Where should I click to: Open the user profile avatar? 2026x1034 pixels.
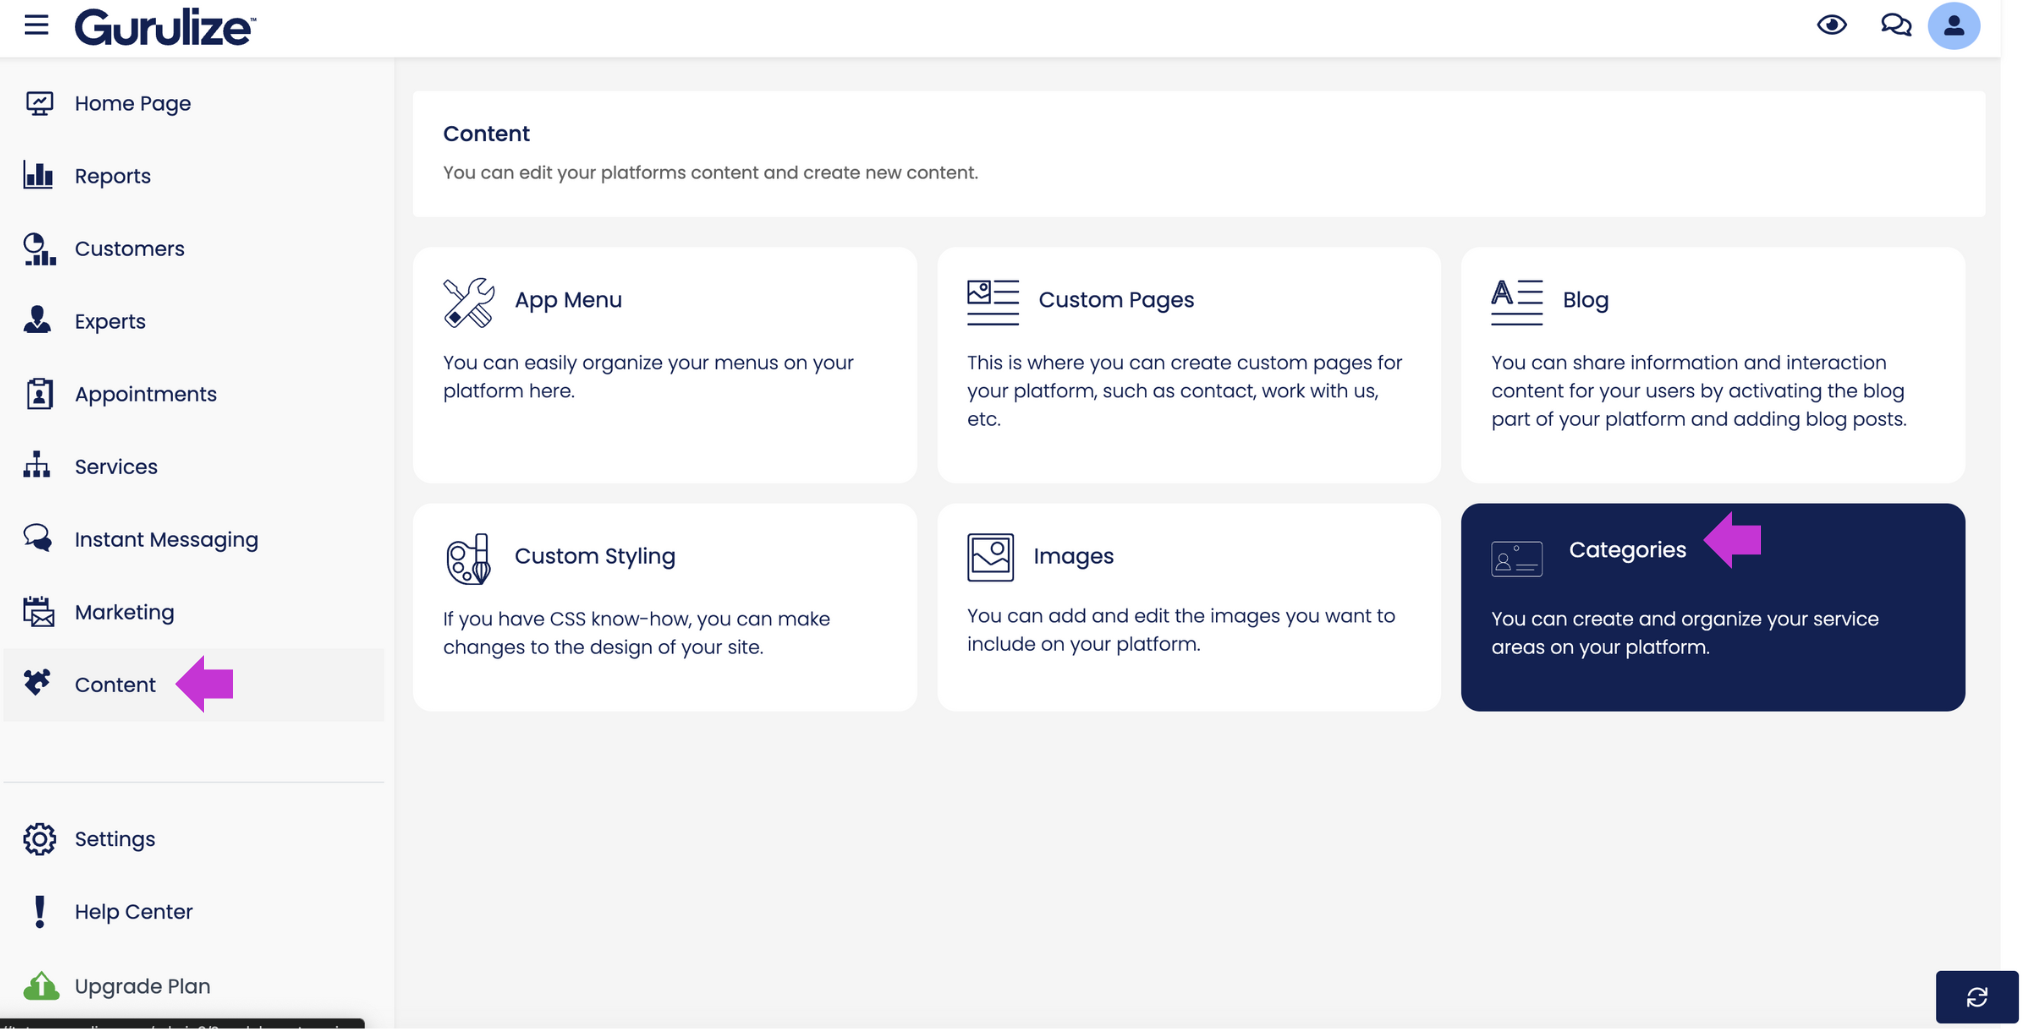(x=1954, y=26)
